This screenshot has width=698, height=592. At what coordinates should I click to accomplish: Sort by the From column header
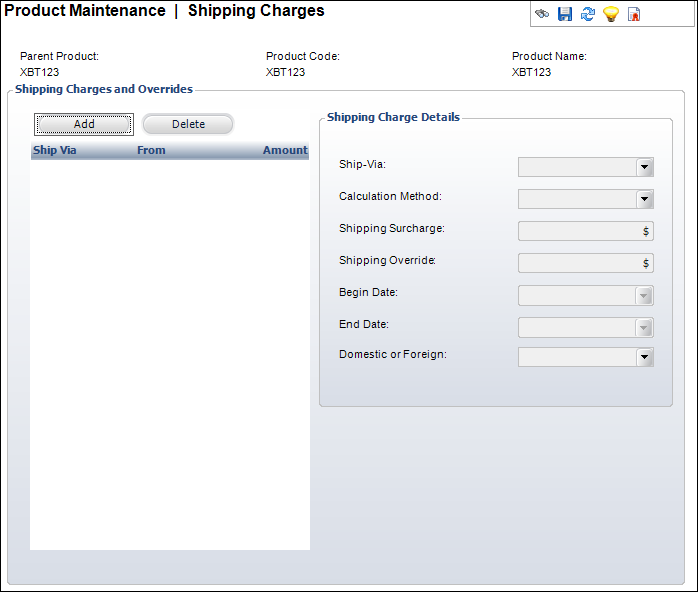(x=151, y=150)
